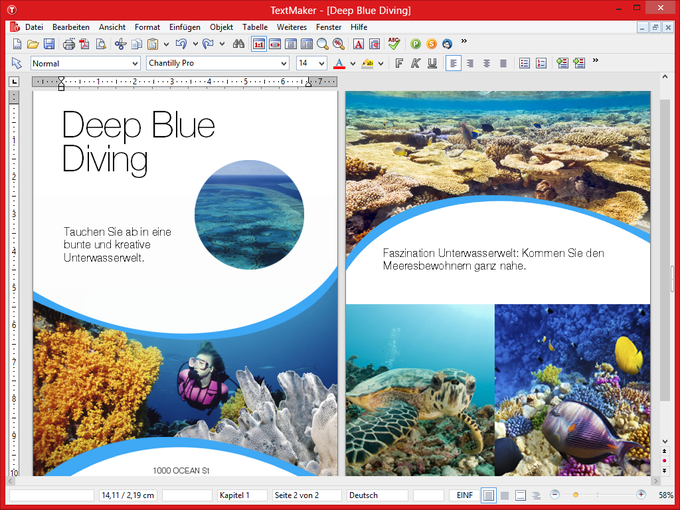This screenshot has height=510, width=680.
Task: Jump to next page with the double-arrow
Action: click(664, 471)
